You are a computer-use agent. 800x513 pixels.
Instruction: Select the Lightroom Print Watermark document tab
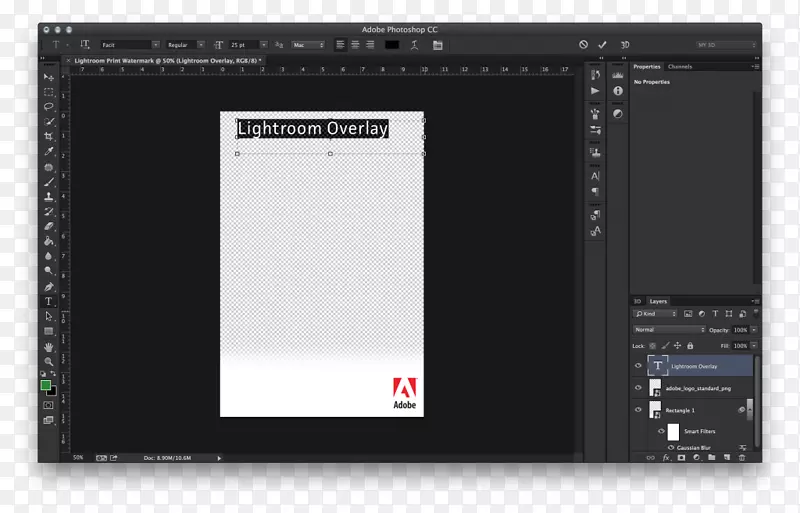tap(167, 60)
